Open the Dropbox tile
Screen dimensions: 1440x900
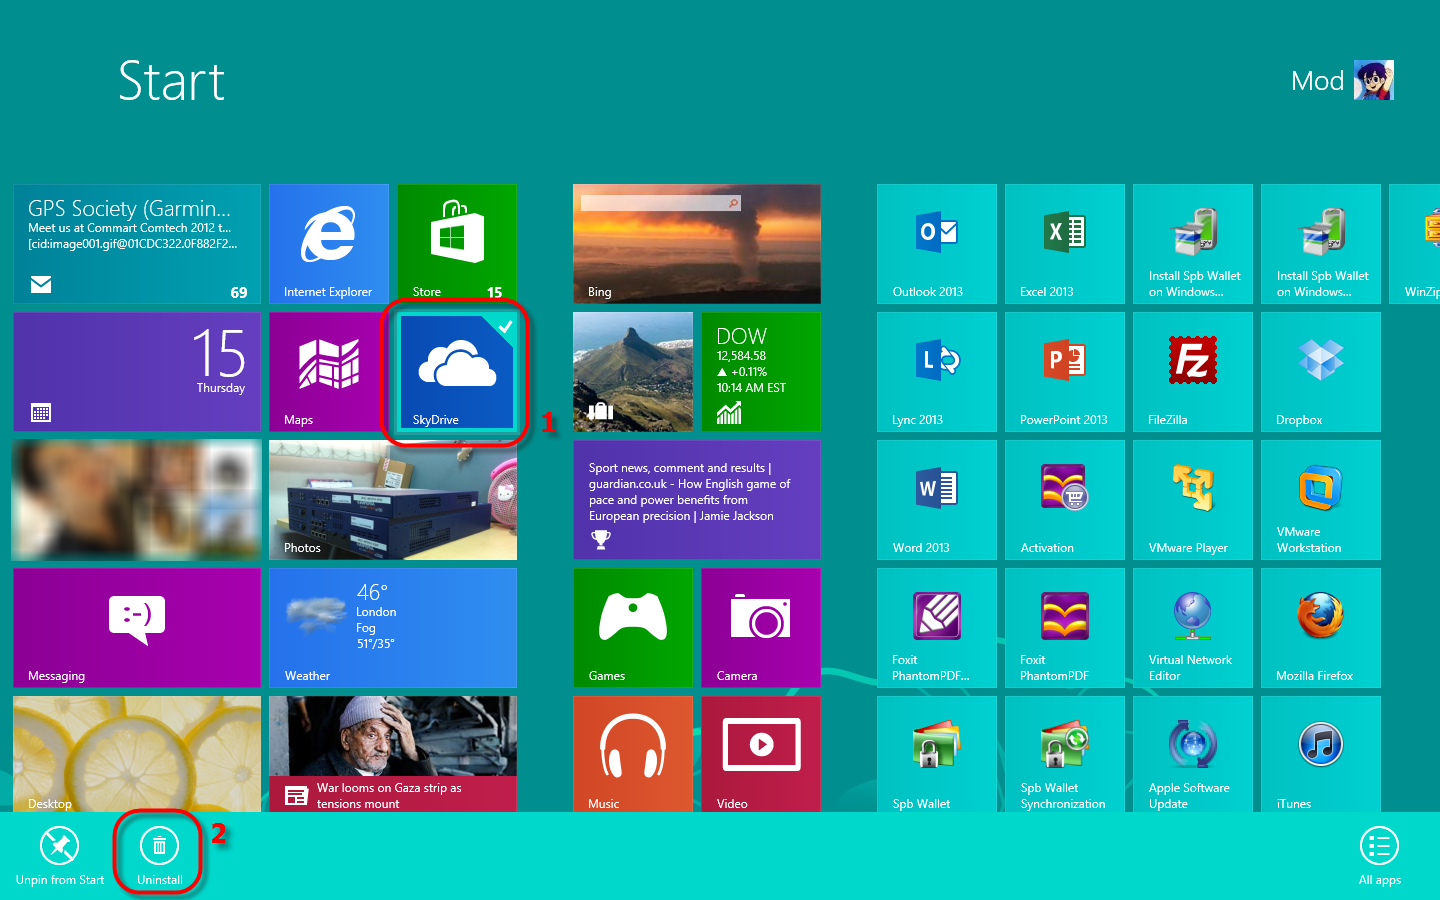coord(1321,372)
